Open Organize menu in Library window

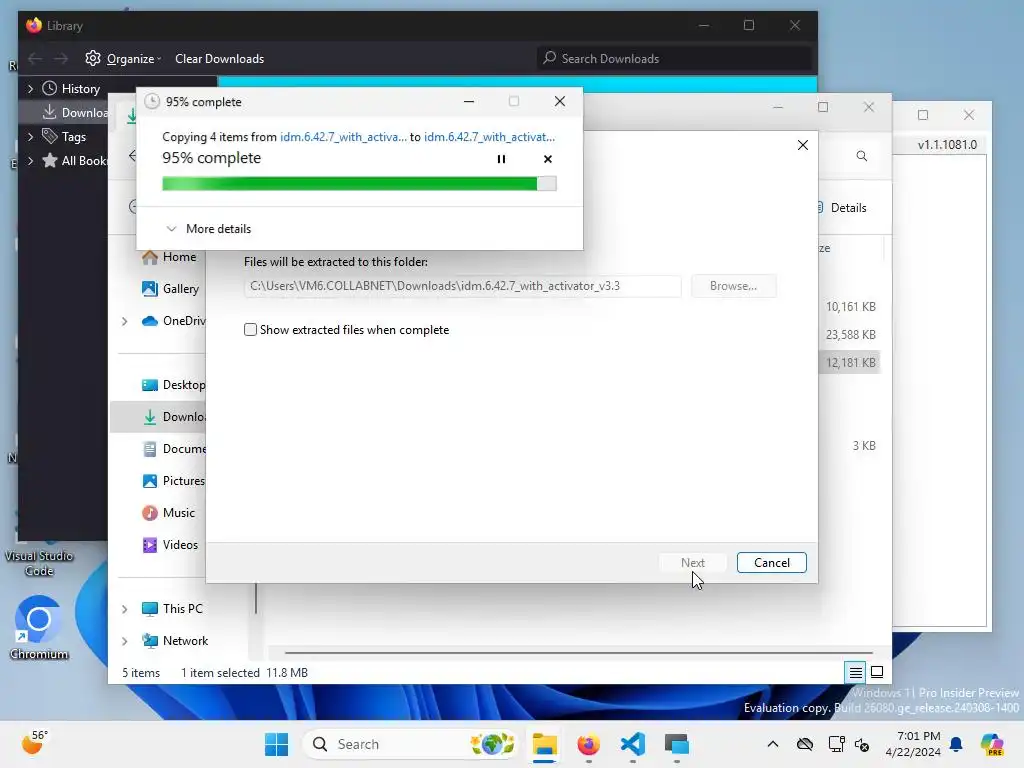pos(123,59)
